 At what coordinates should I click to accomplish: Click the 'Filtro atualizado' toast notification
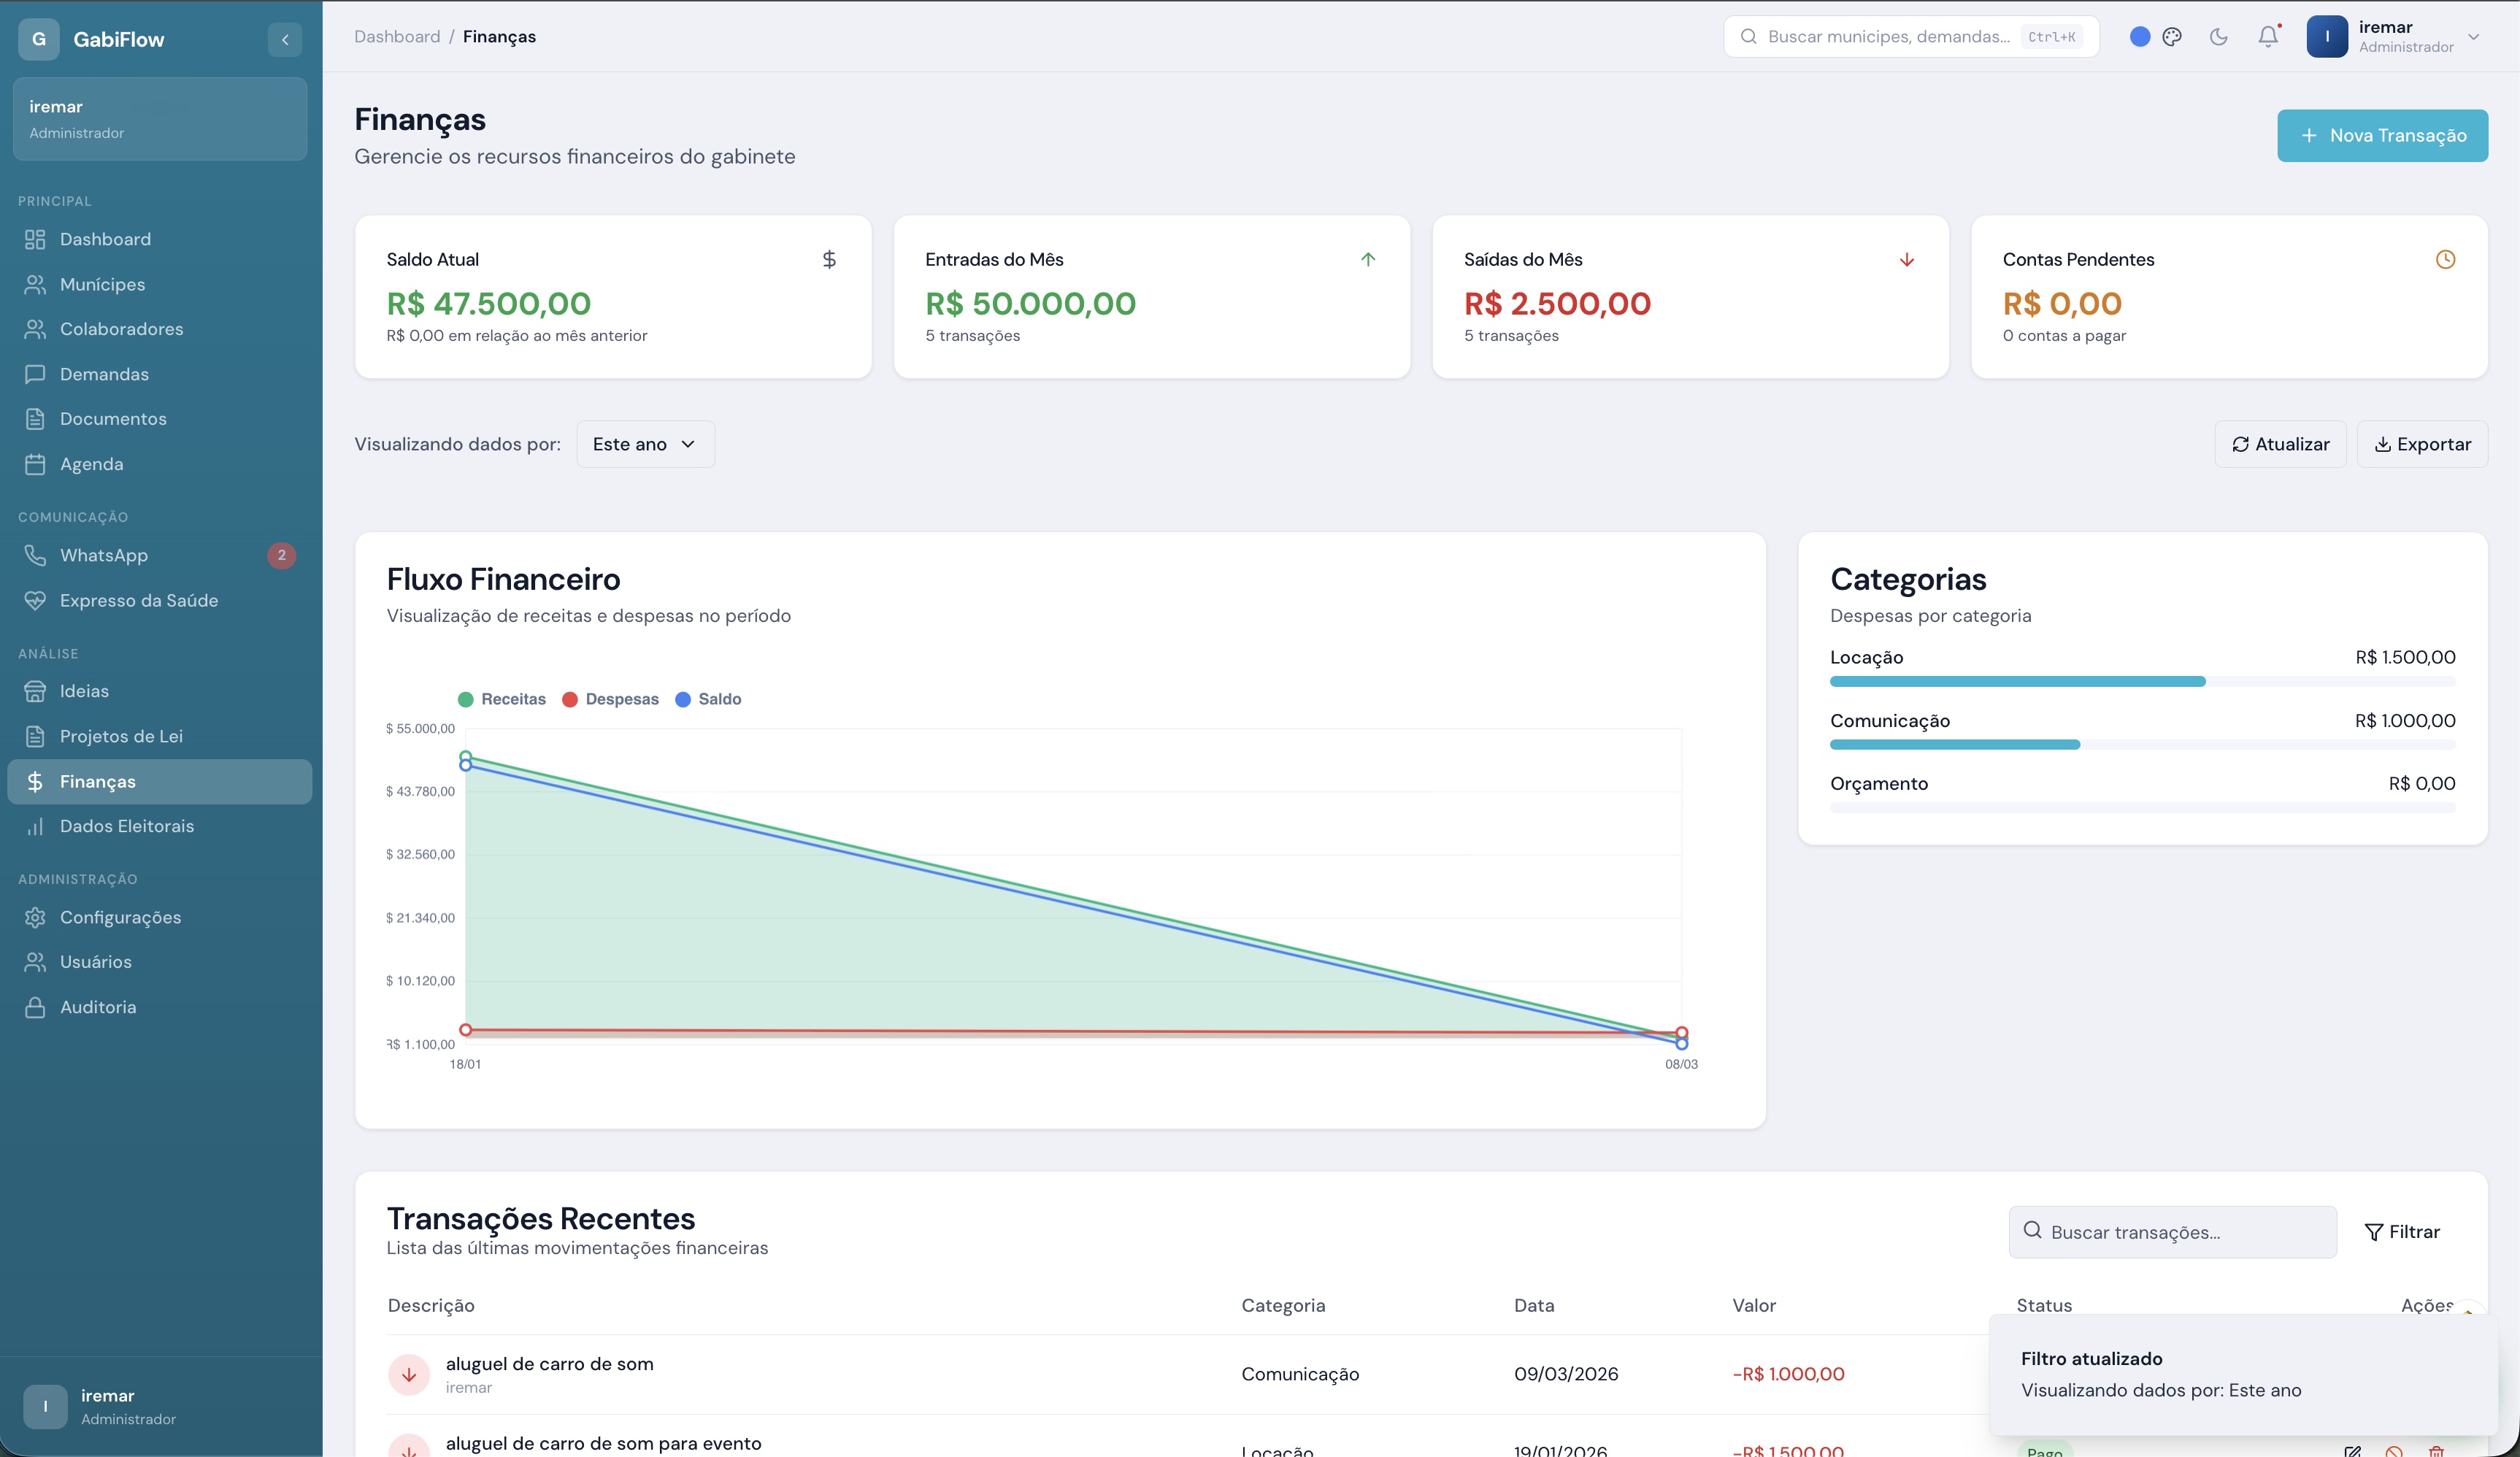(x=2243, y=1374)
